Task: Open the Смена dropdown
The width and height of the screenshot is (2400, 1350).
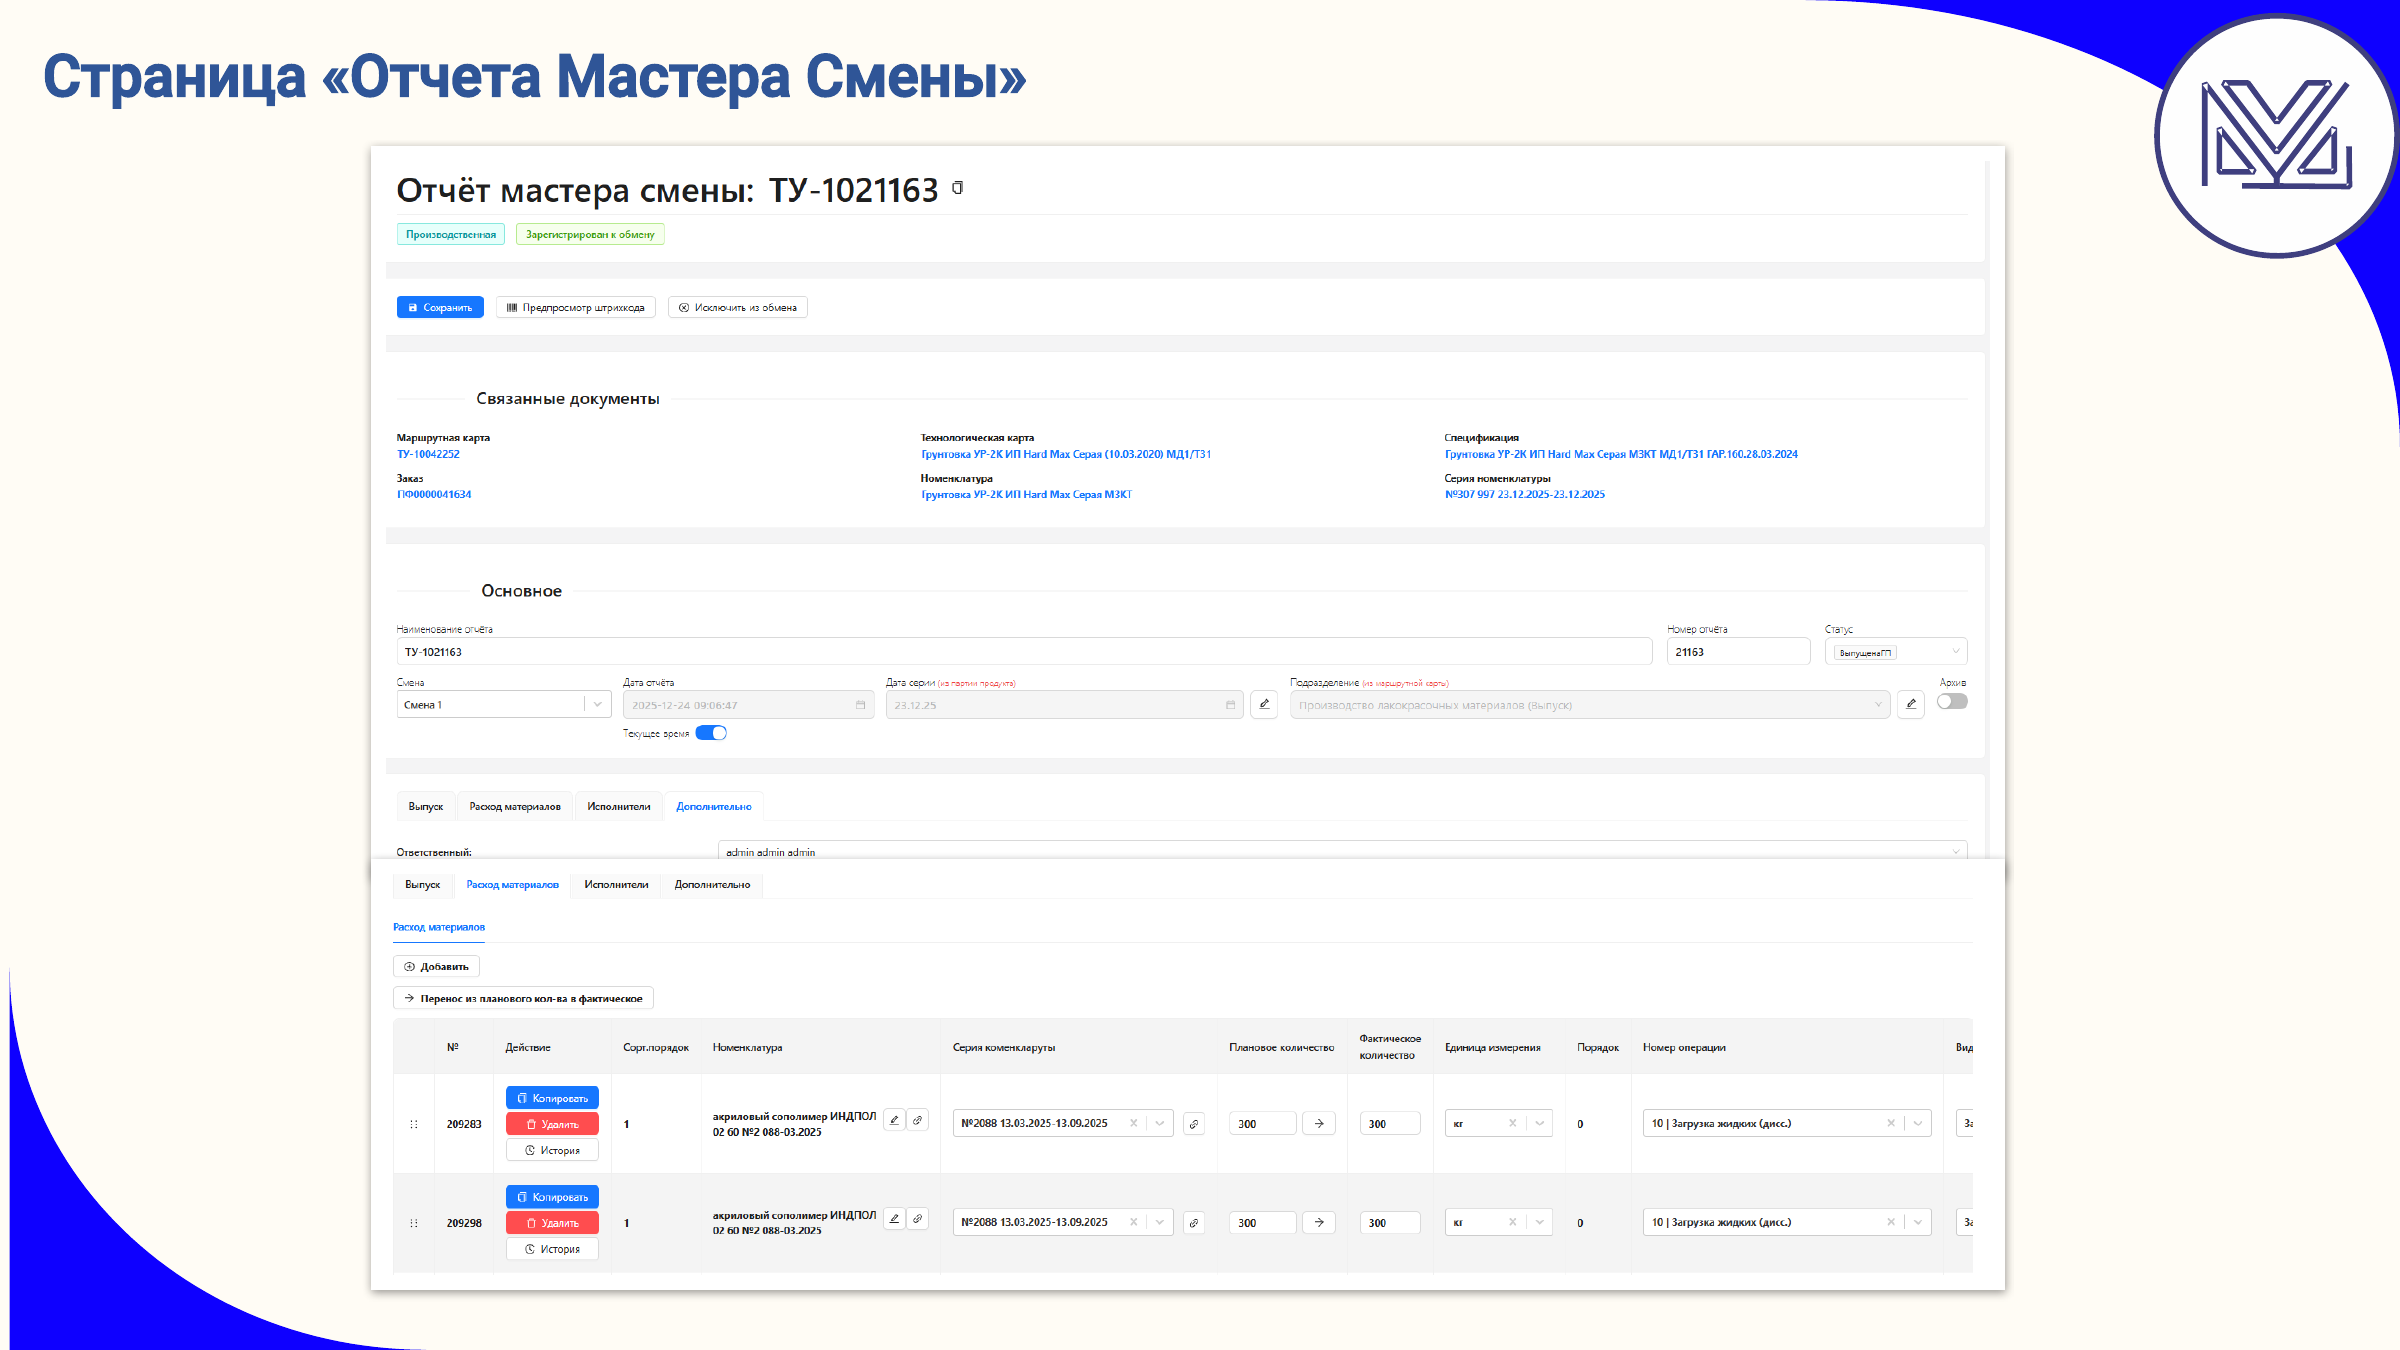Action: (x=597, y=705)
